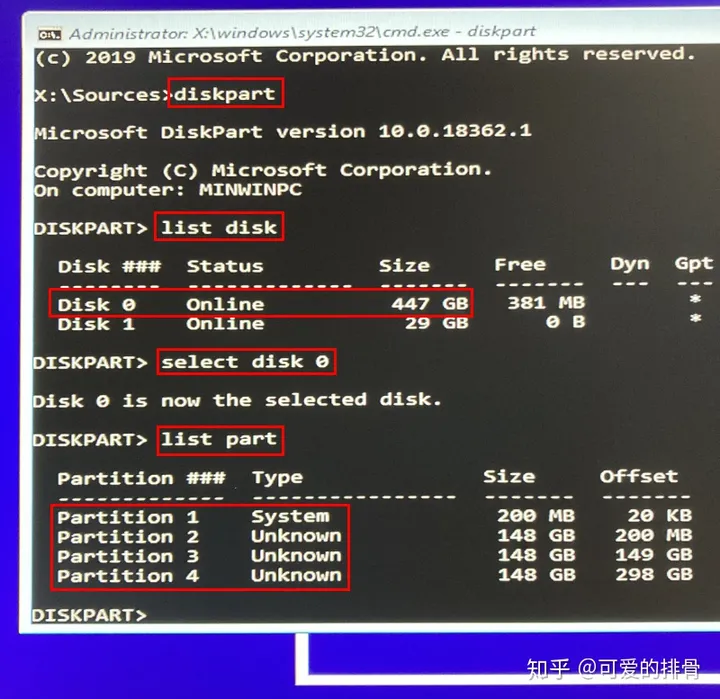Click the DiskPart version 10.0.18362.1 line
The image size is (720, 699).
(x=283, y=132)
